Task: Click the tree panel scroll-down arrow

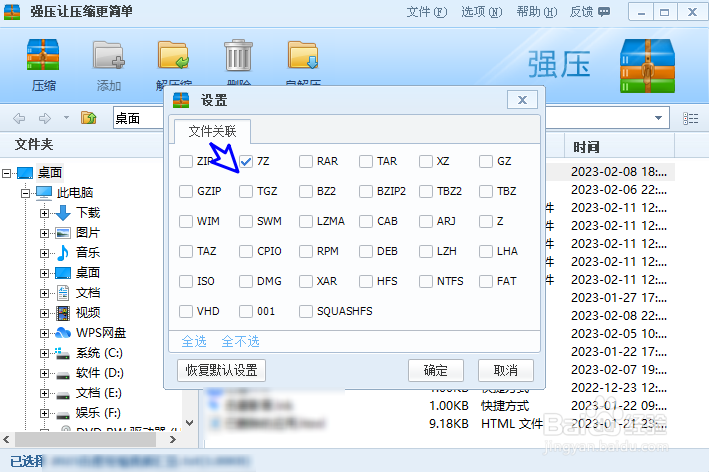Action: 189,423
